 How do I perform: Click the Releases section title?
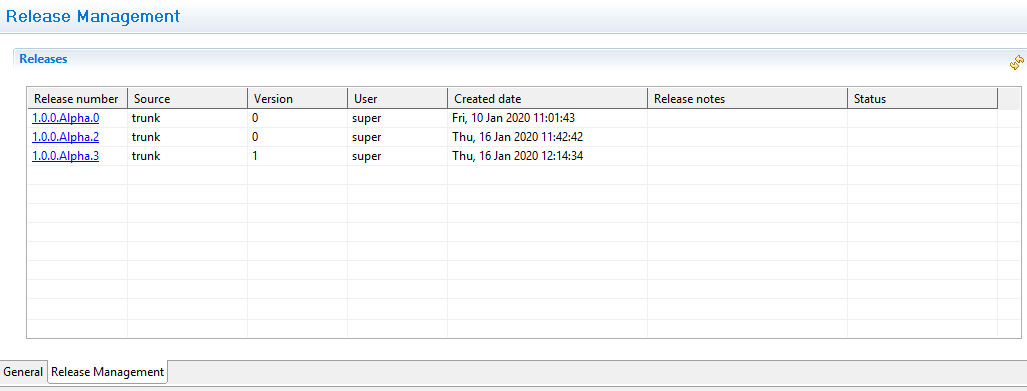click(x=43, y=59)
